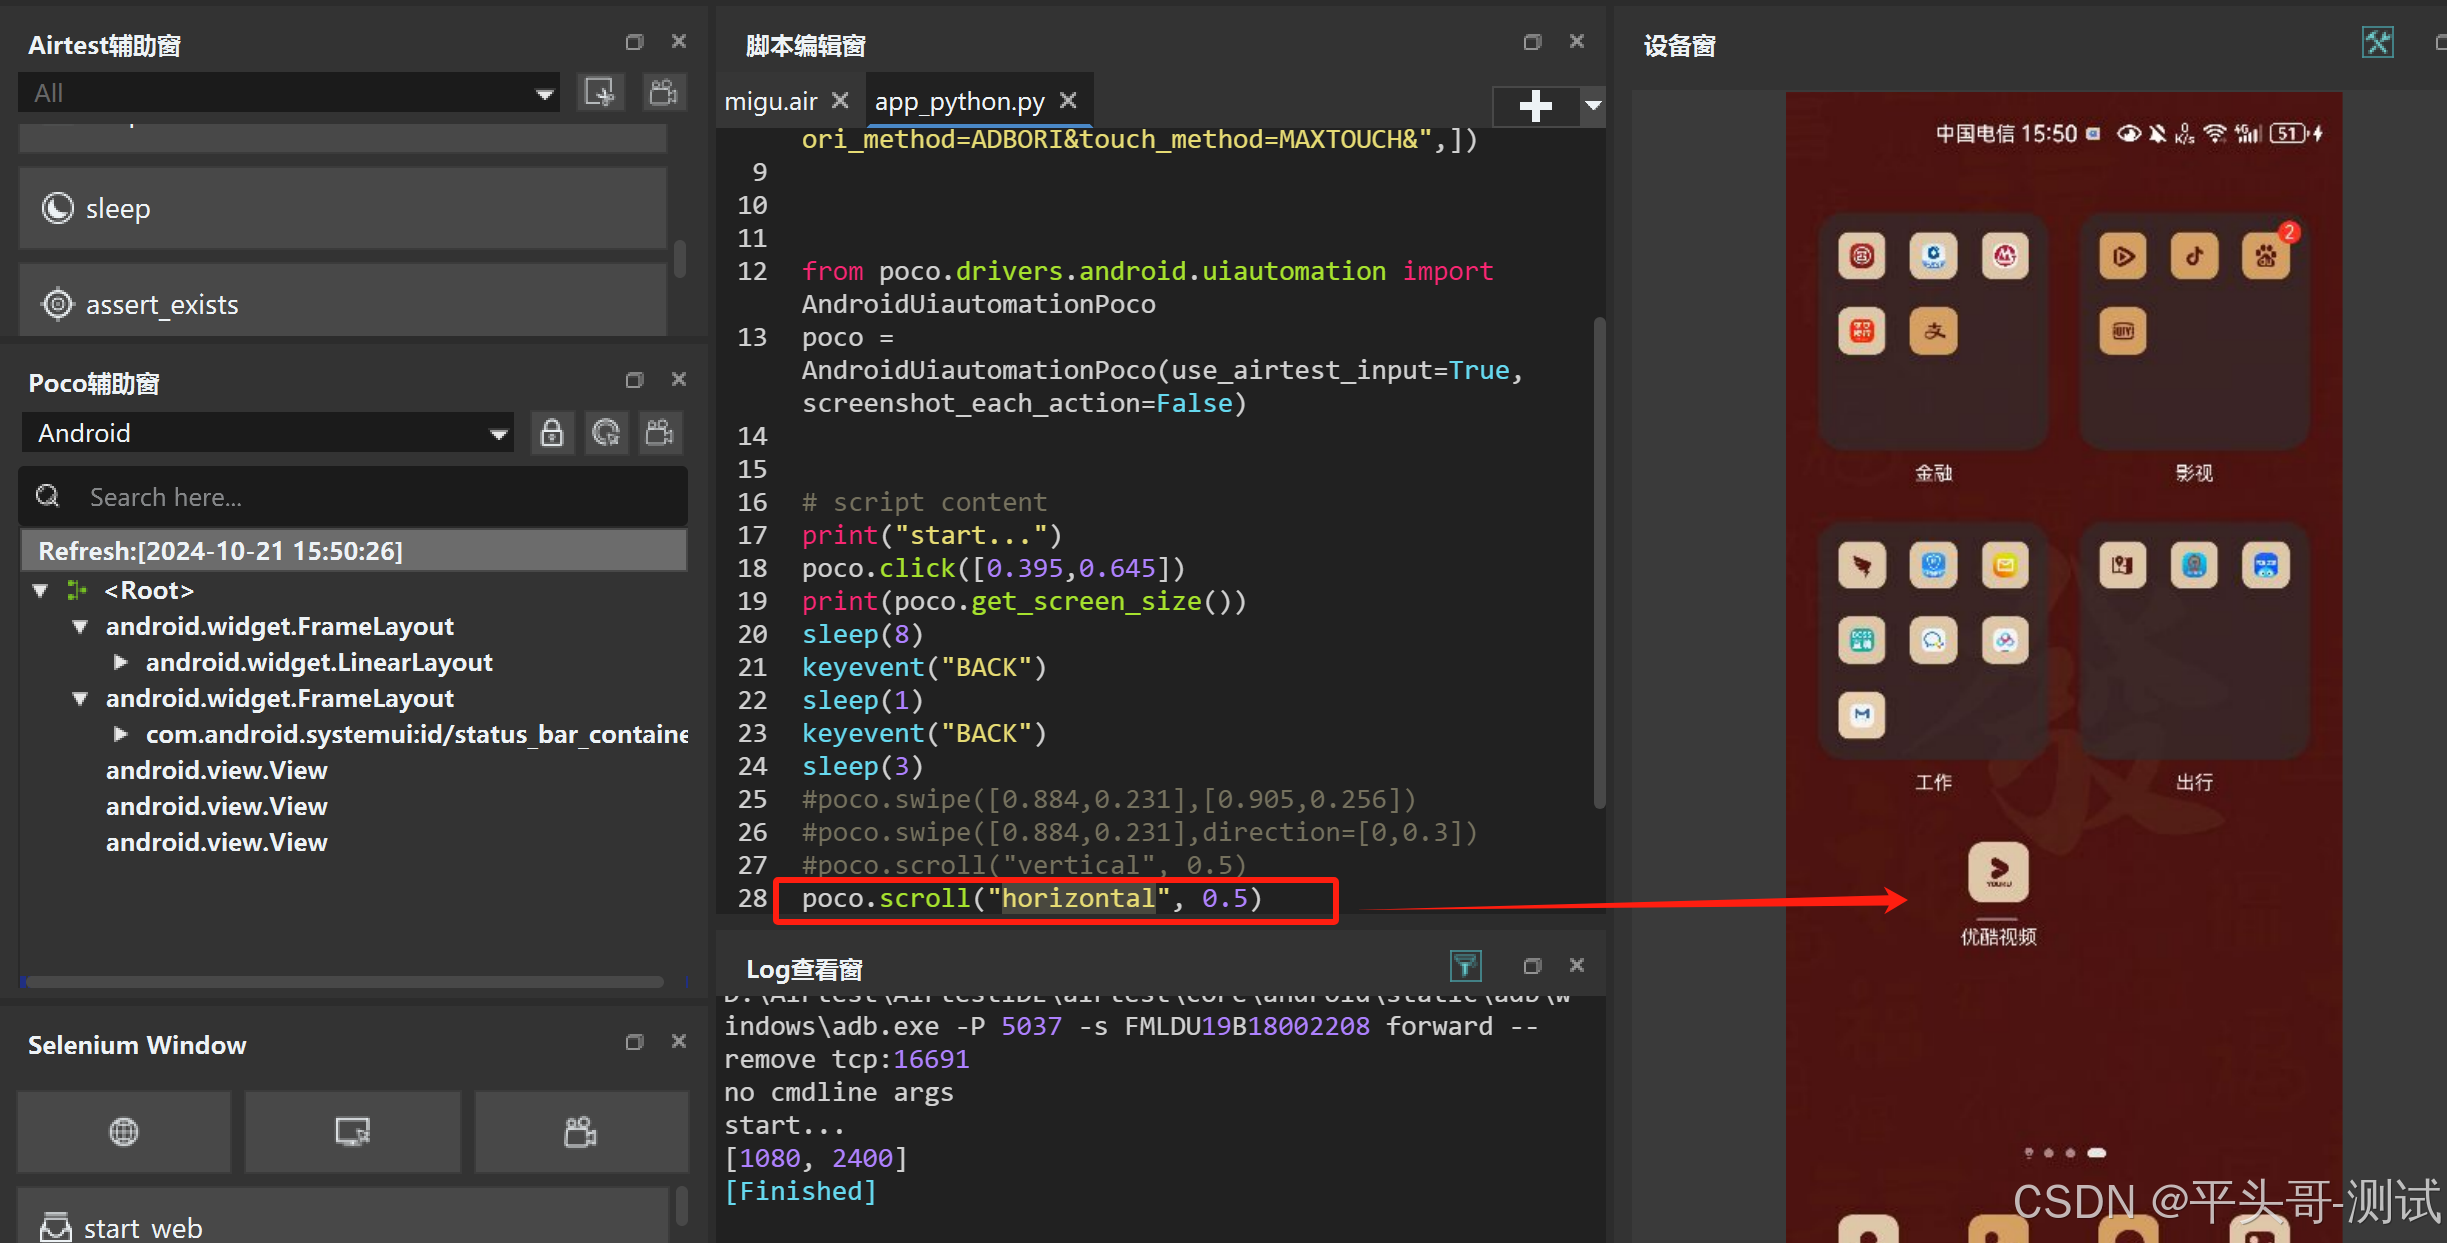Expand the android.widget.LinearLayout node
The height and width of the screenshot is (1243, 2447).
121,662
